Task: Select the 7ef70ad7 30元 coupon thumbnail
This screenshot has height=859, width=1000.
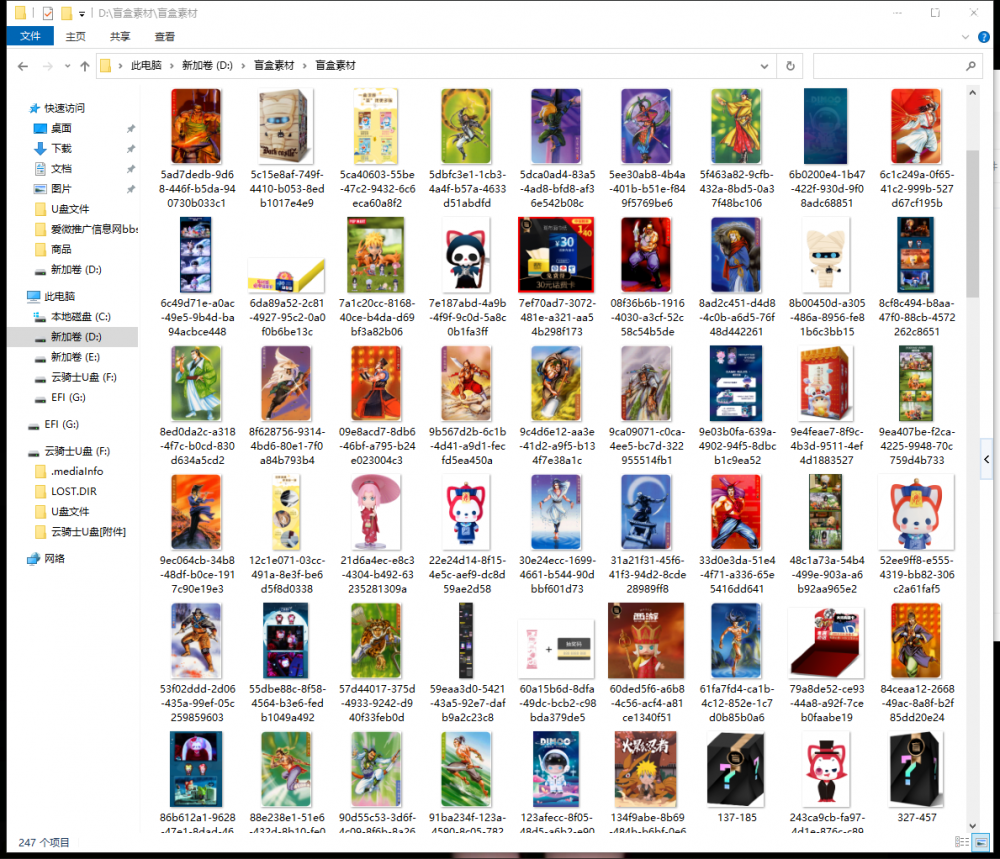Action: tap(556, 255)
